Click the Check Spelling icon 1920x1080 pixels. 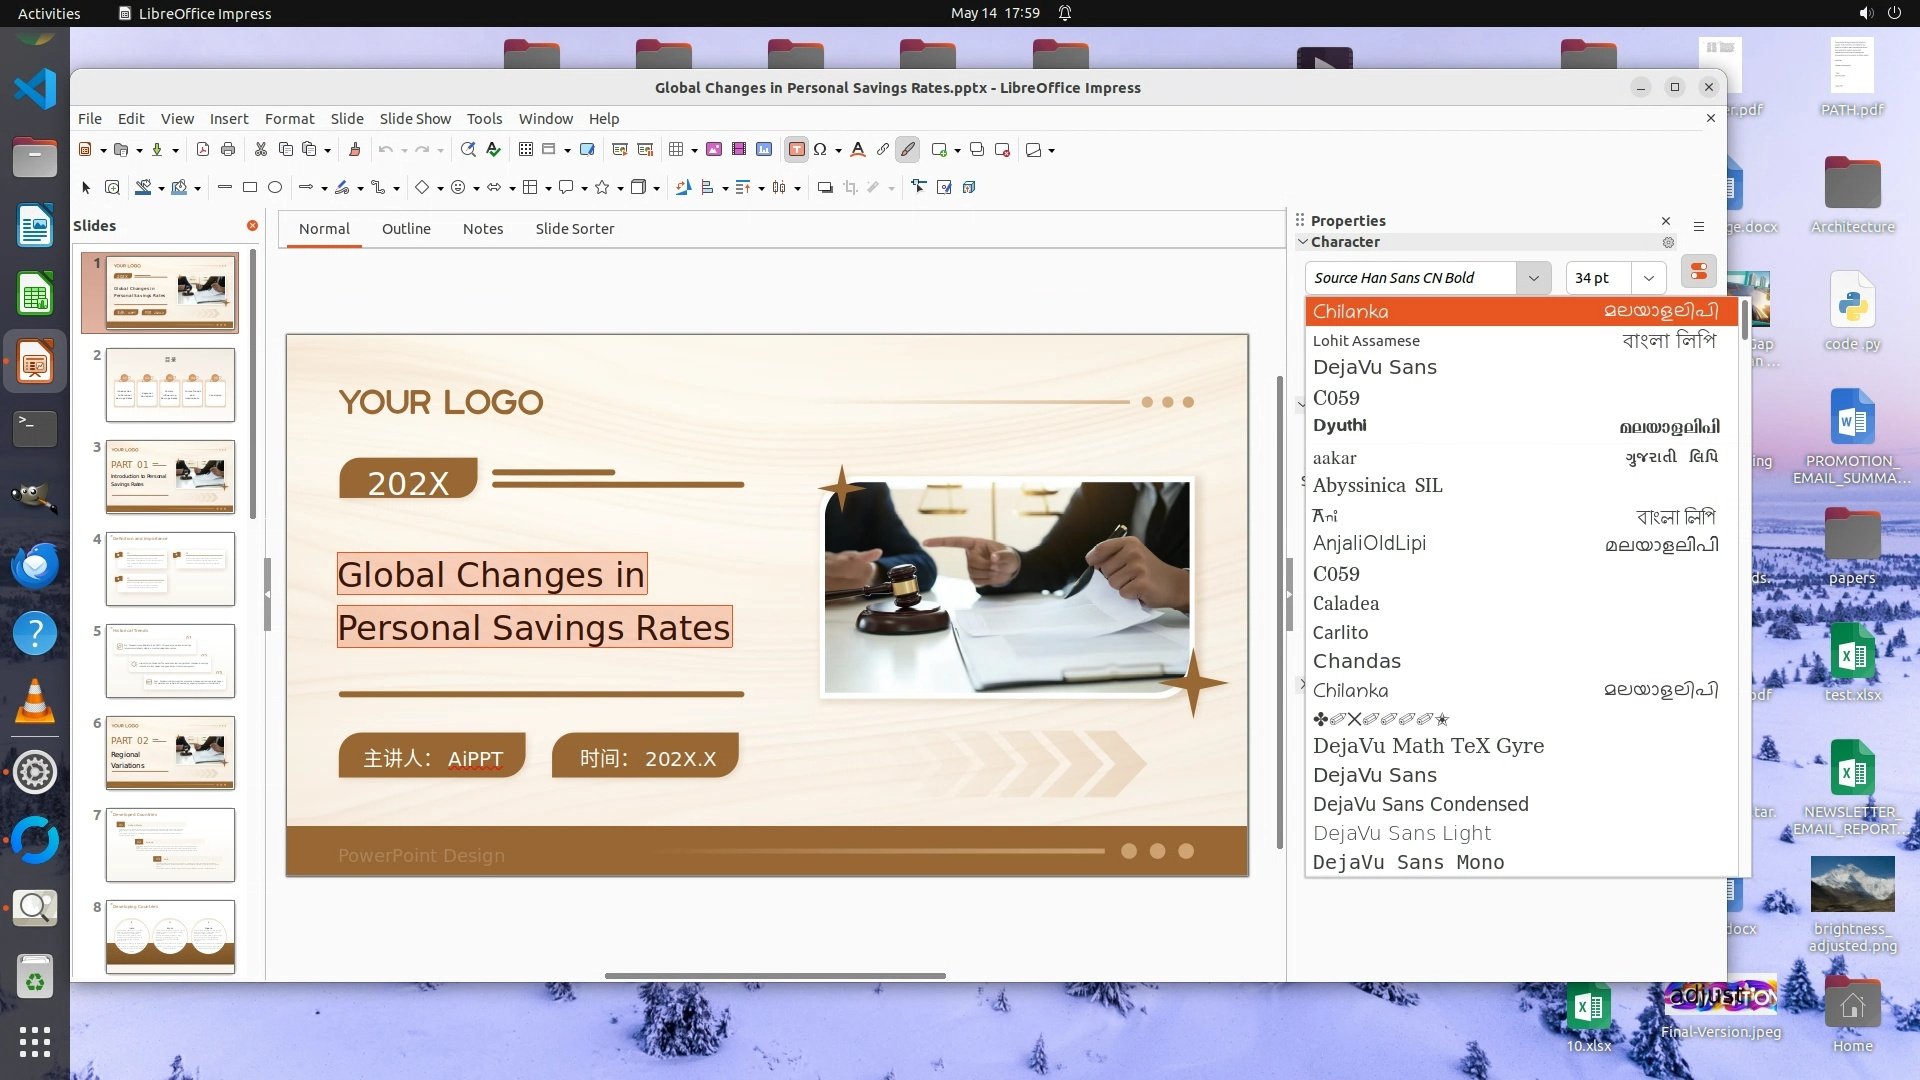493,150
